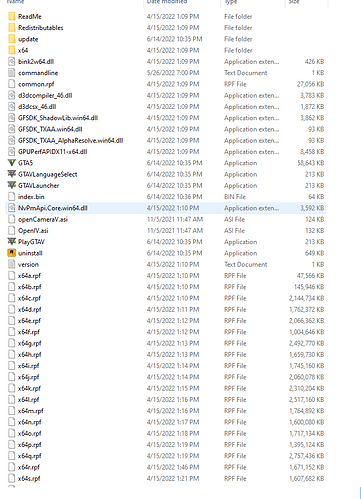Click the 5/26/2022 7:00 PM date
This screenshot has height=499, width=361.
pos(173,73)
